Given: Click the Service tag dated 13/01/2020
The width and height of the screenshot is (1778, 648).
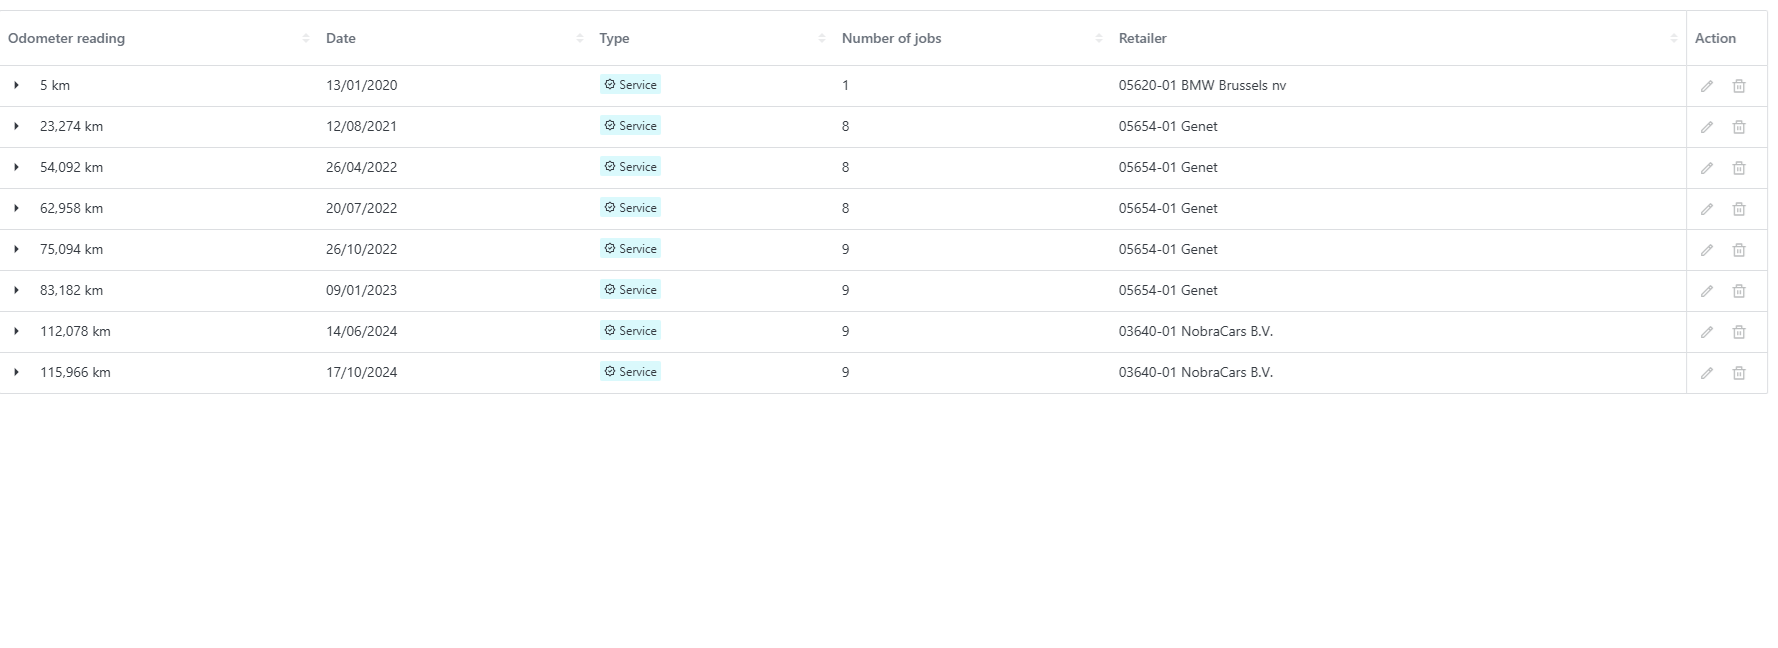Looking at the screenshot, I should point(630,85).
